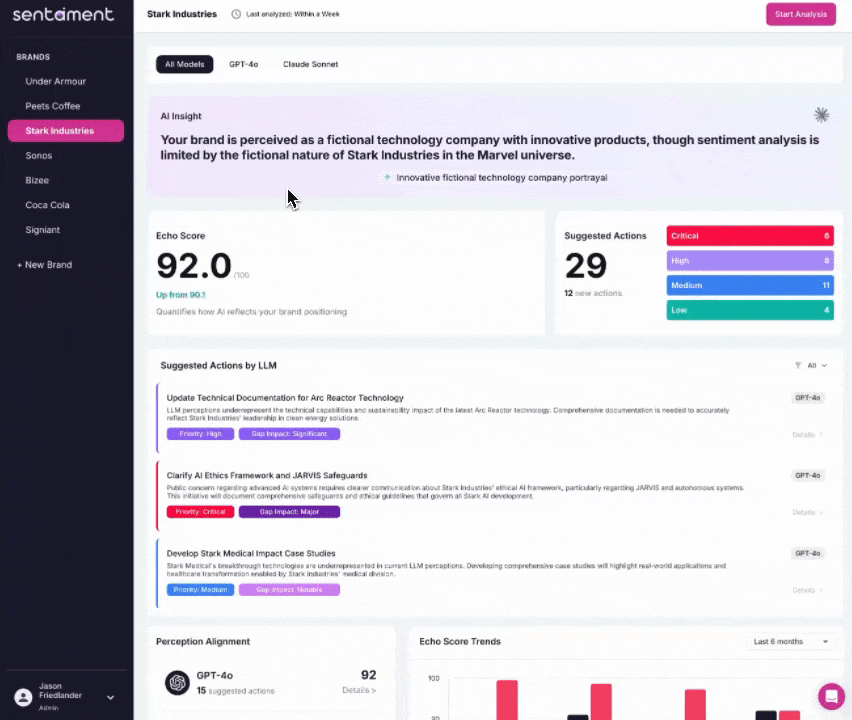852x720 pixels.
Task: Open the All filter dropdown for suggested actions
Action: (812, 365)
